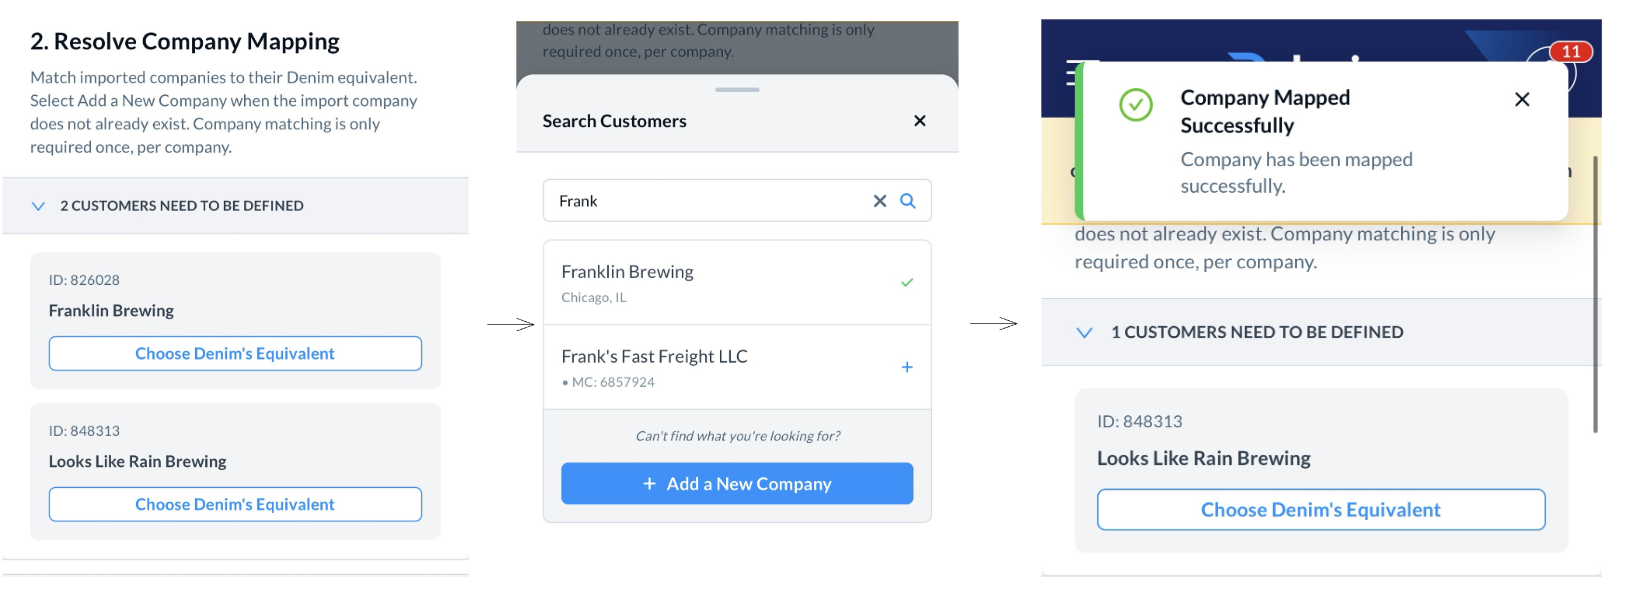This screenshot has width=1646, height=592.
Task: Choose Denim's Equivalent in the one-customer panel
Action: pyautogui.click(x=1321, y=510)
